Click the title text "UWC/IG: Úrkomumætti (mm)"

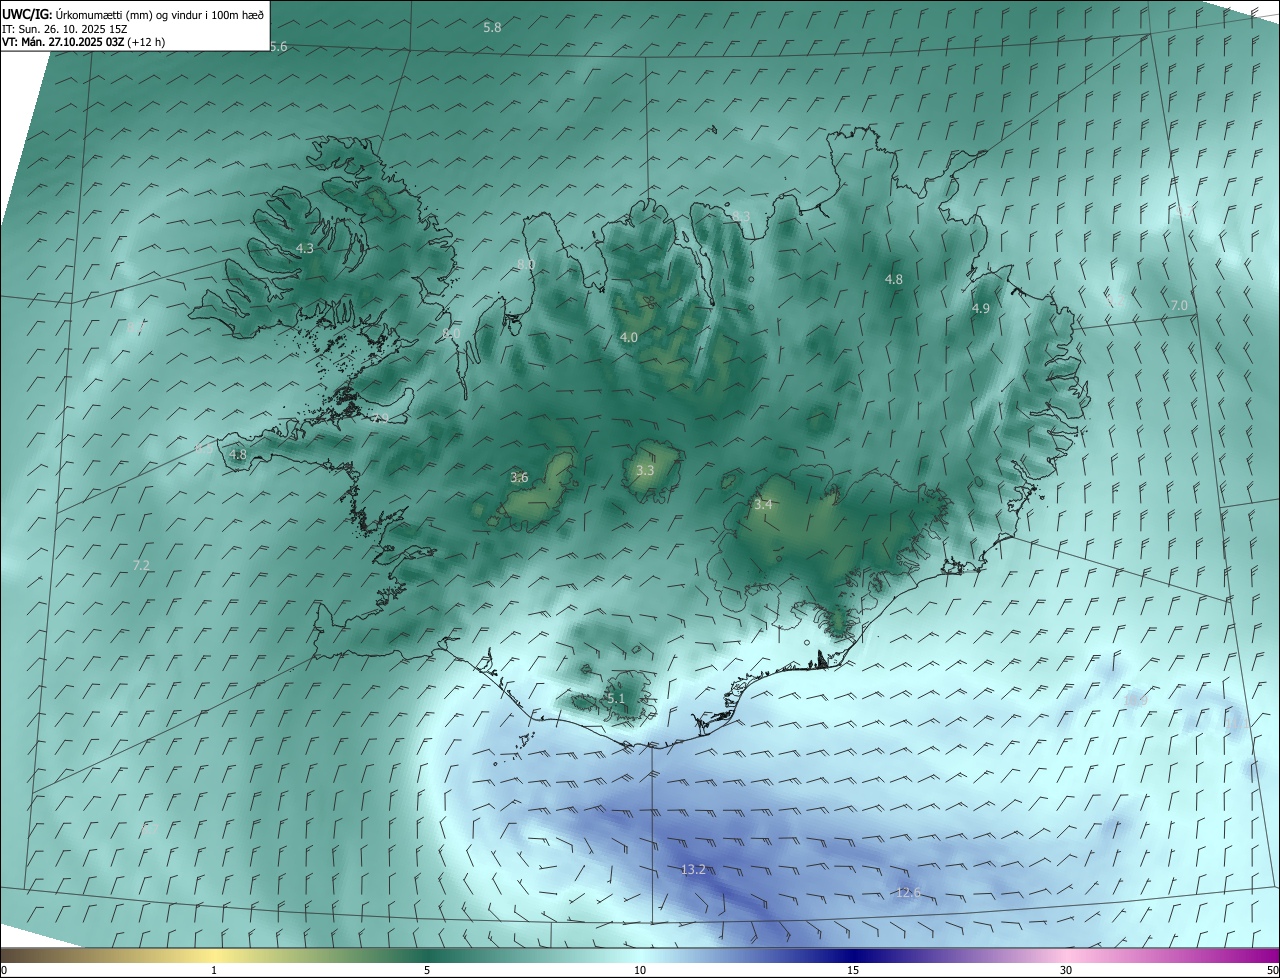click(x=77, y=15)
